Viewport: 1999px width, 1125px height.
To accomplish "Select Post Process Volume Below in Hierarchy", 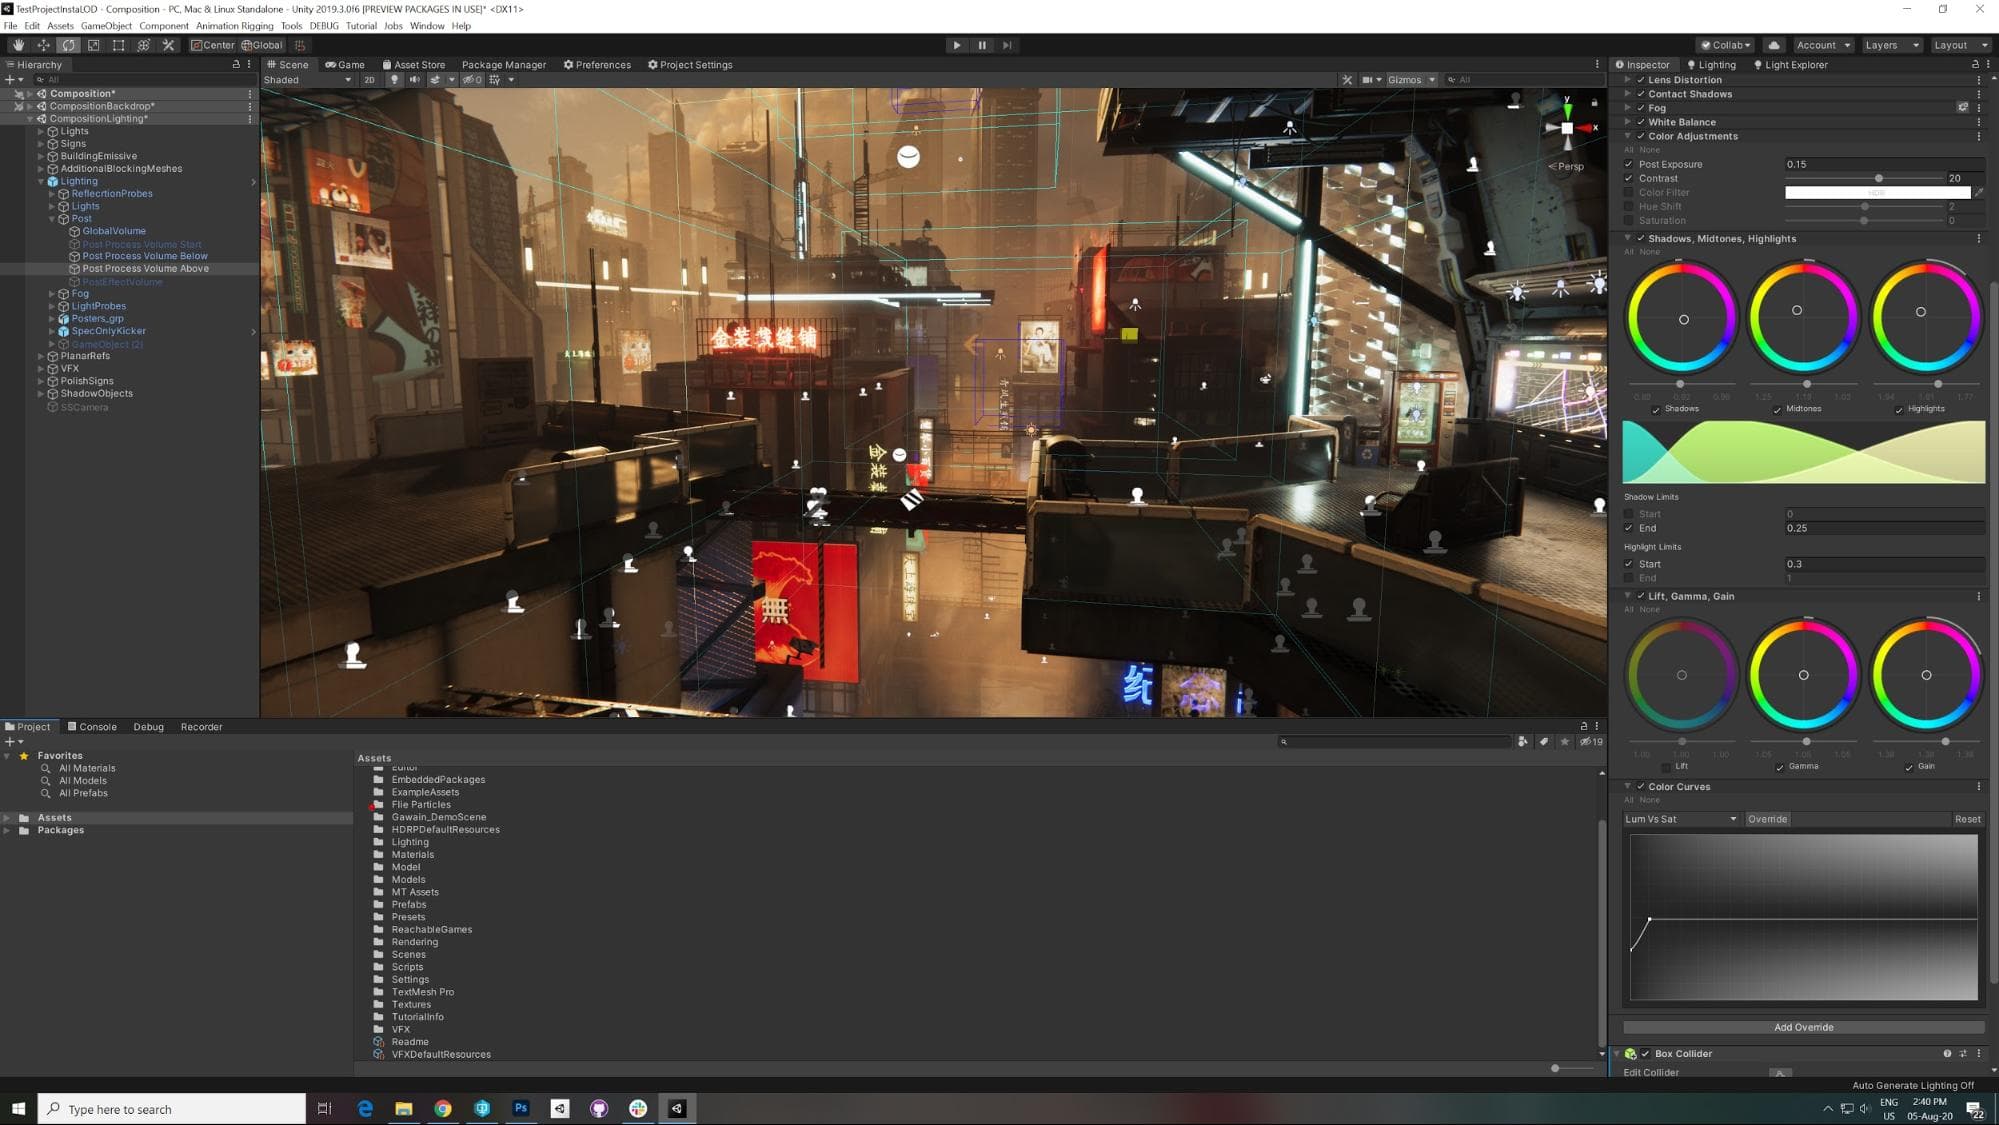I will (145, 257).
